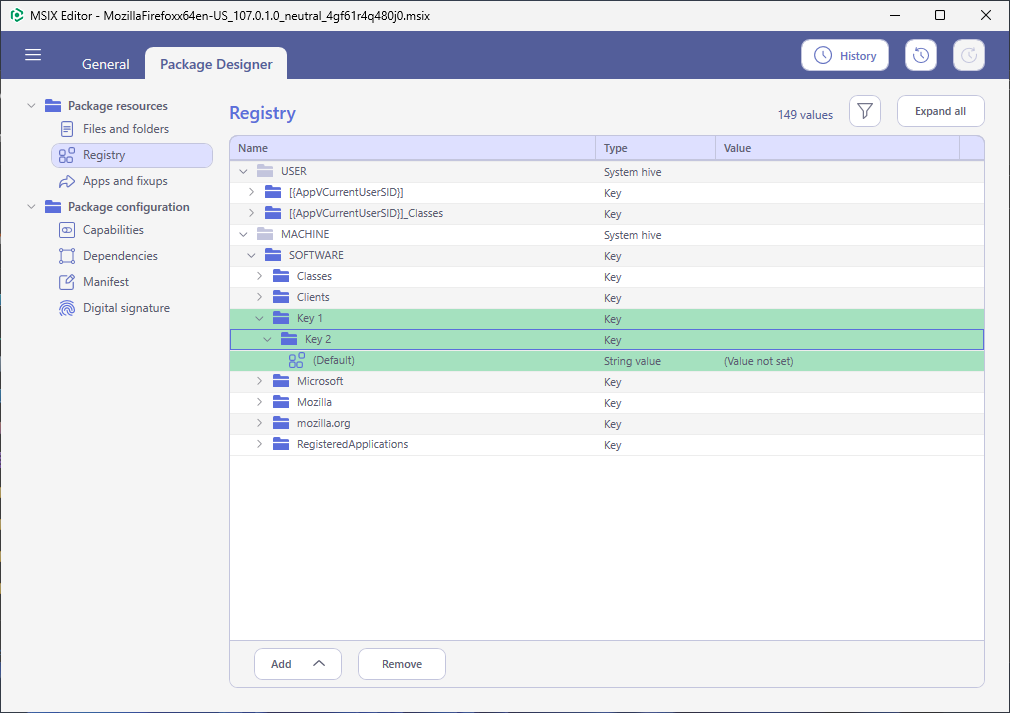The width and height of the screenshot is (1010, 713).
Task: Click the redo clock icon button
Action: 969,55
